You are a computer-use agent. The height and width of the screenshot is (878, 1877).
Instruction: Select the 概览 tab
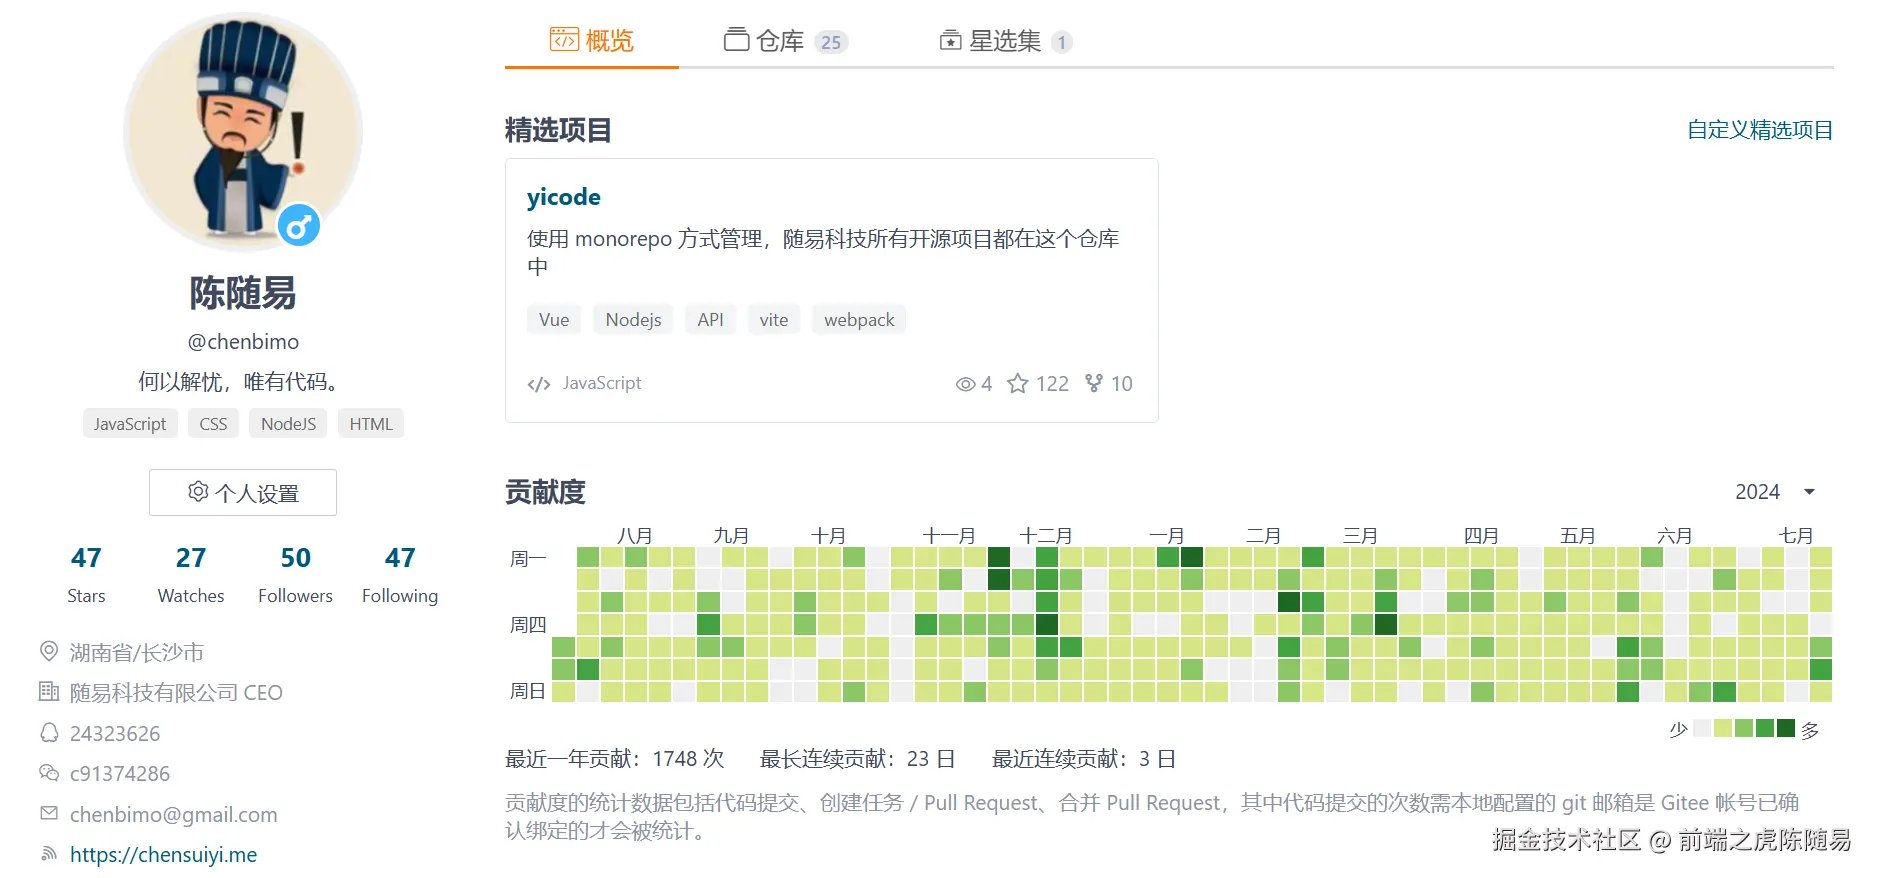pos(592,41)
